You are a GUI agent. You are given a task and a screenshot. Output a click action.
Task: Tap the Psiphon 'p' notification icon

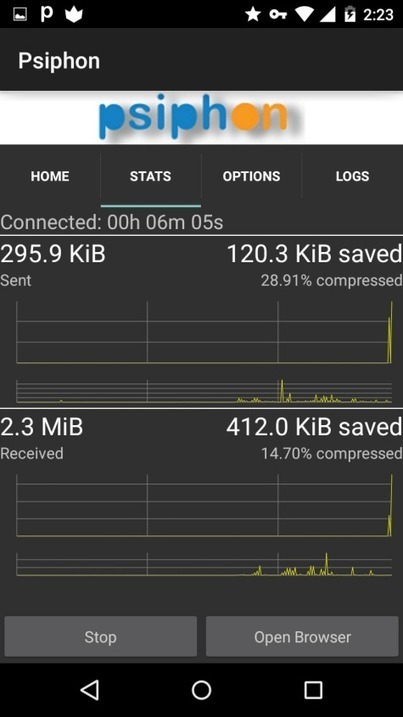pos(47,14)
